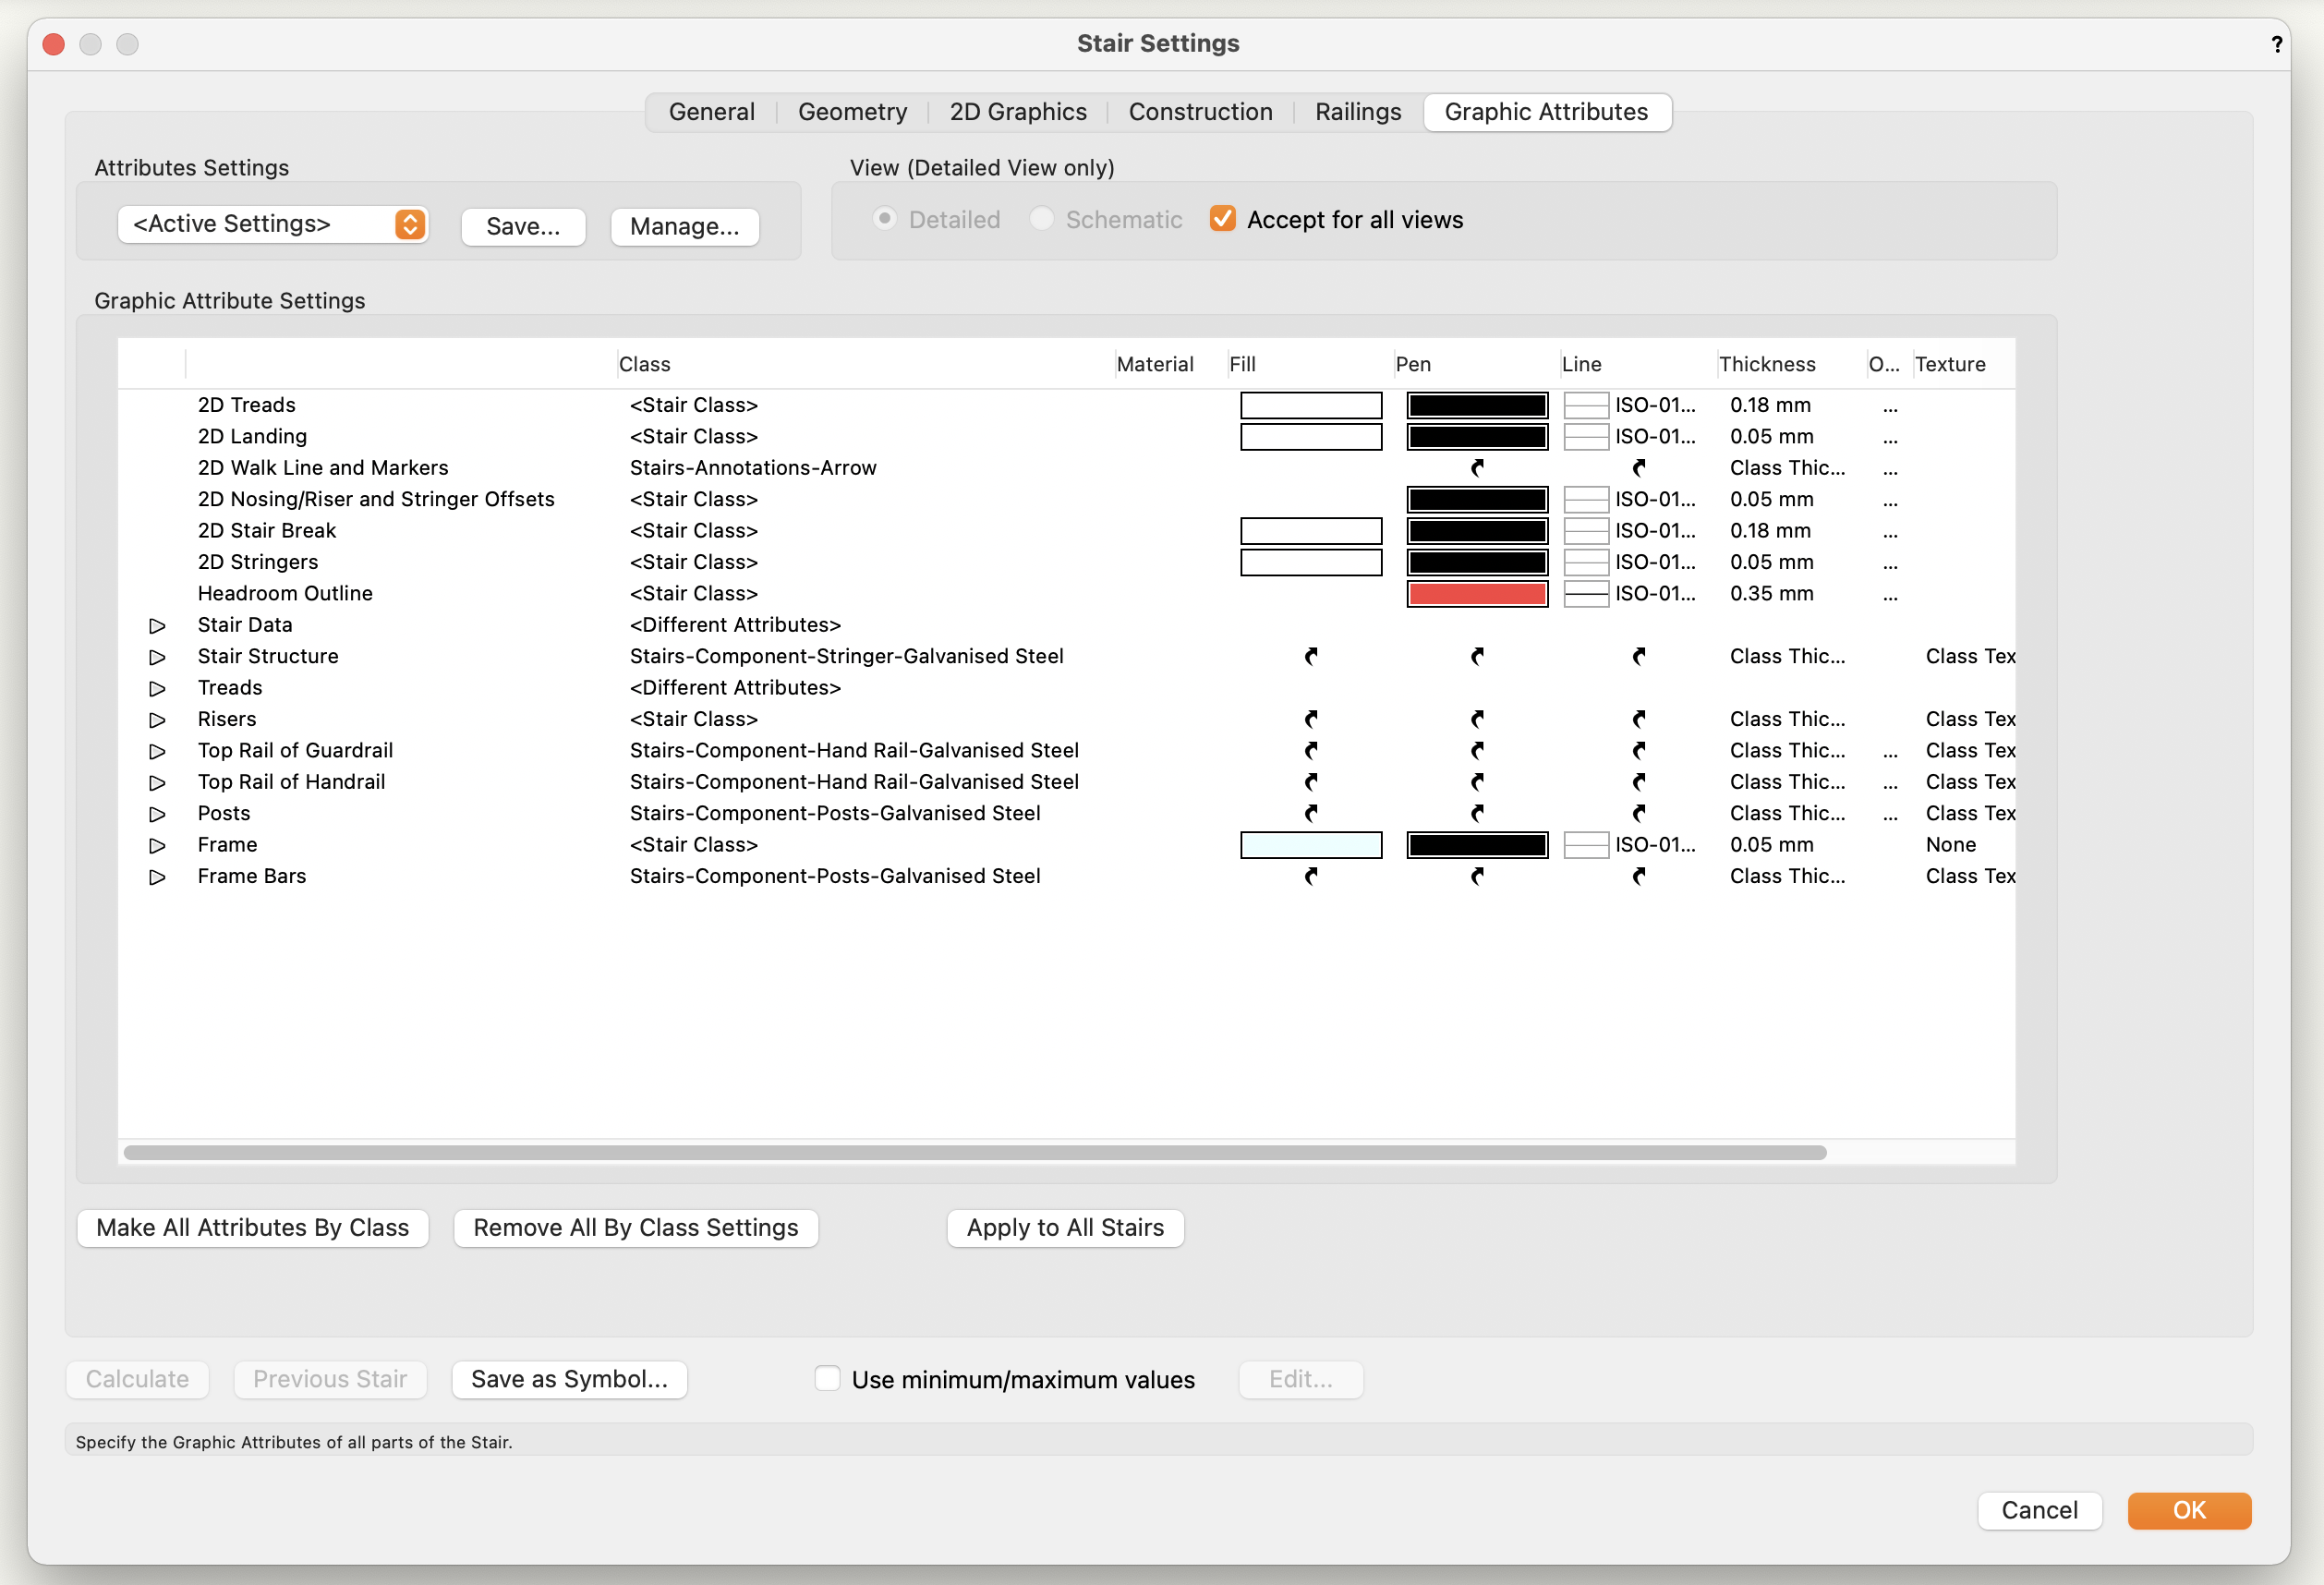Click Make All Attributes By Class
The image size is (2324, 1585).
[252, 1228]
